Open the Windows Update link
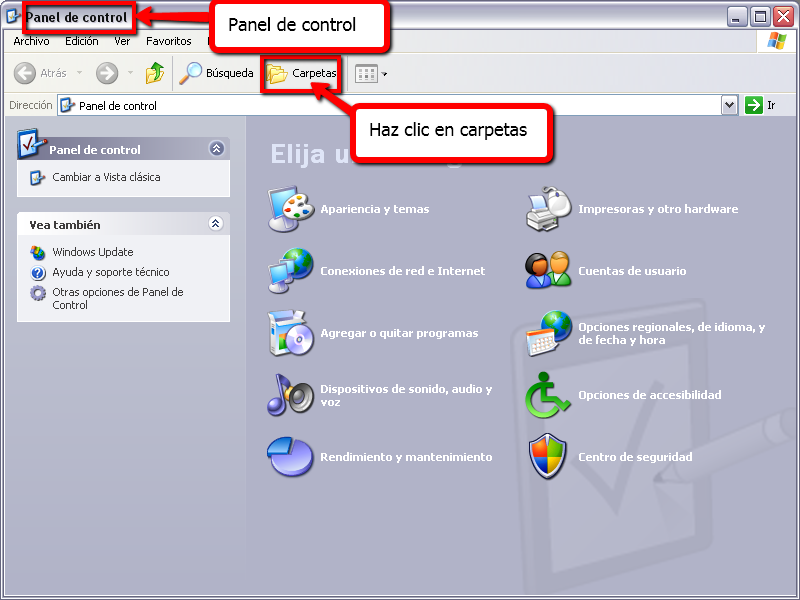 (93, 252)
